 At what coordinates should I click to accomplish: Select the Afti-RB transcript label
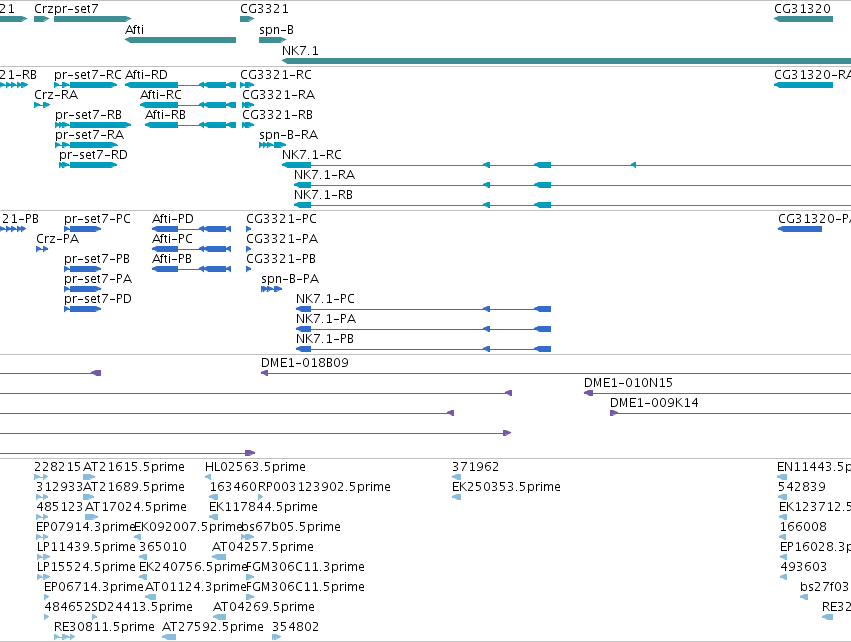tap(166, 115)
